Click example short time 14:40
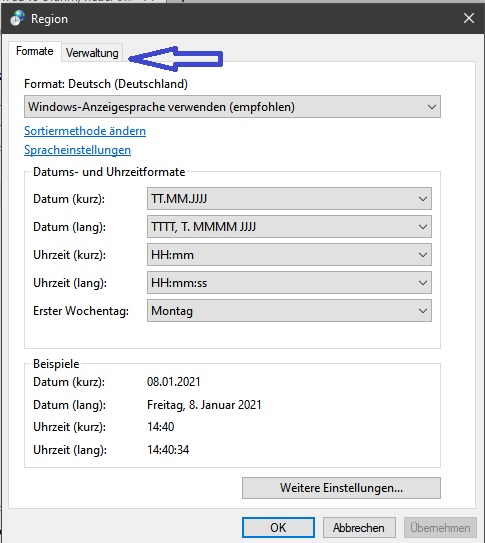The width and height of the screenshot is (485, 543). (x=161, y=427)
